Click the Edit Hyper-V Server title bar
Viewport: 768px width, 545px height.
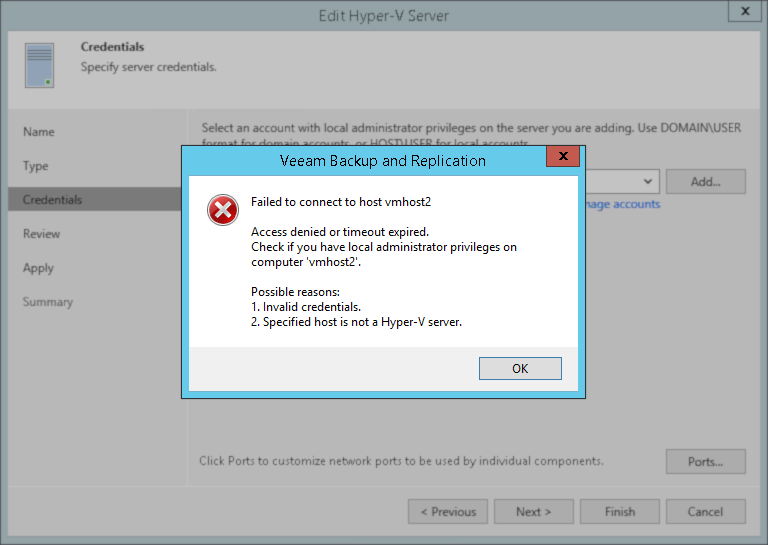pos(384,16)
